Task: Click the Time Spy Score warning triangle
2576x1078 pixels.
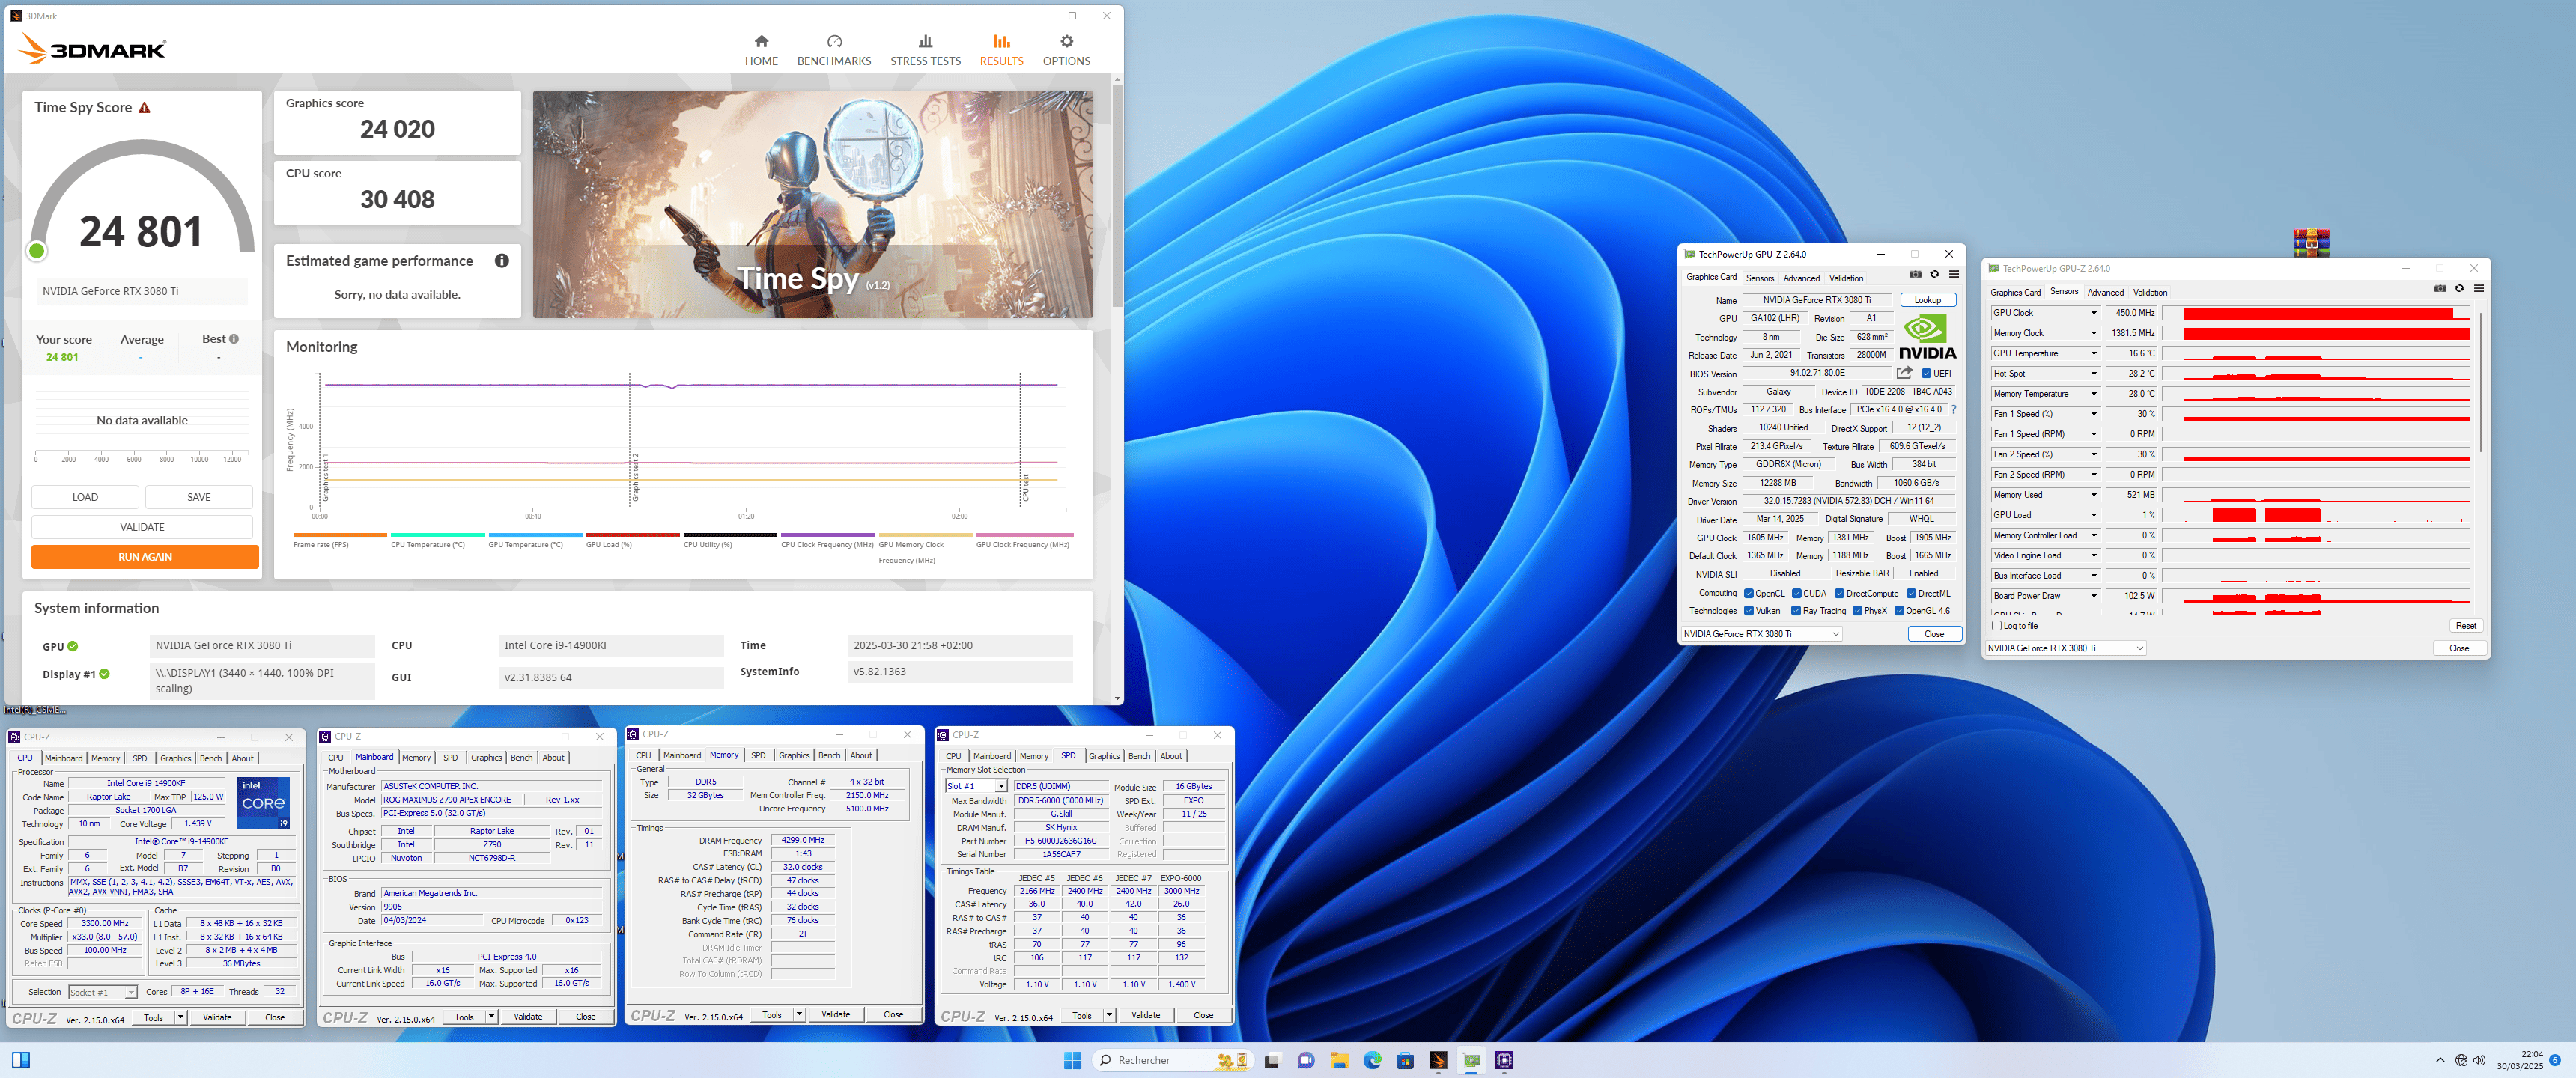Action: tap(145, 107)
